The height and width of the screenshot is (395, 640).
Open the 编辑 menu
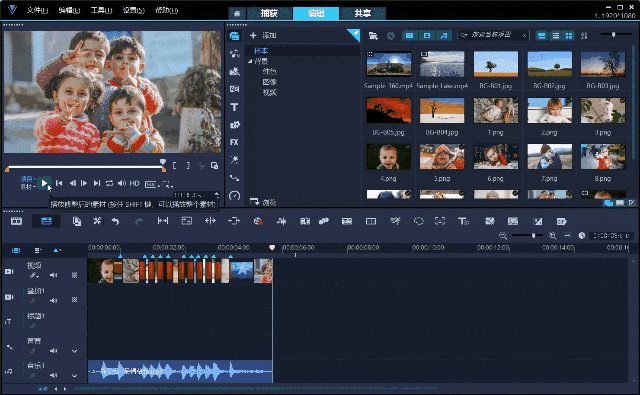click(69, 10)
